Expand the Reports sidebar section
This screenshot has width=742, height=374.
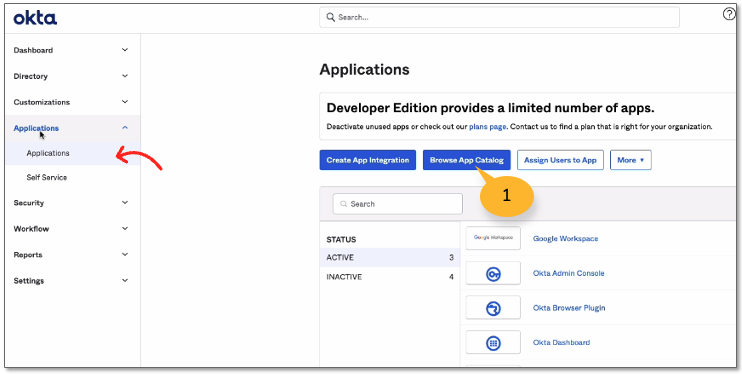click(125, 255)
